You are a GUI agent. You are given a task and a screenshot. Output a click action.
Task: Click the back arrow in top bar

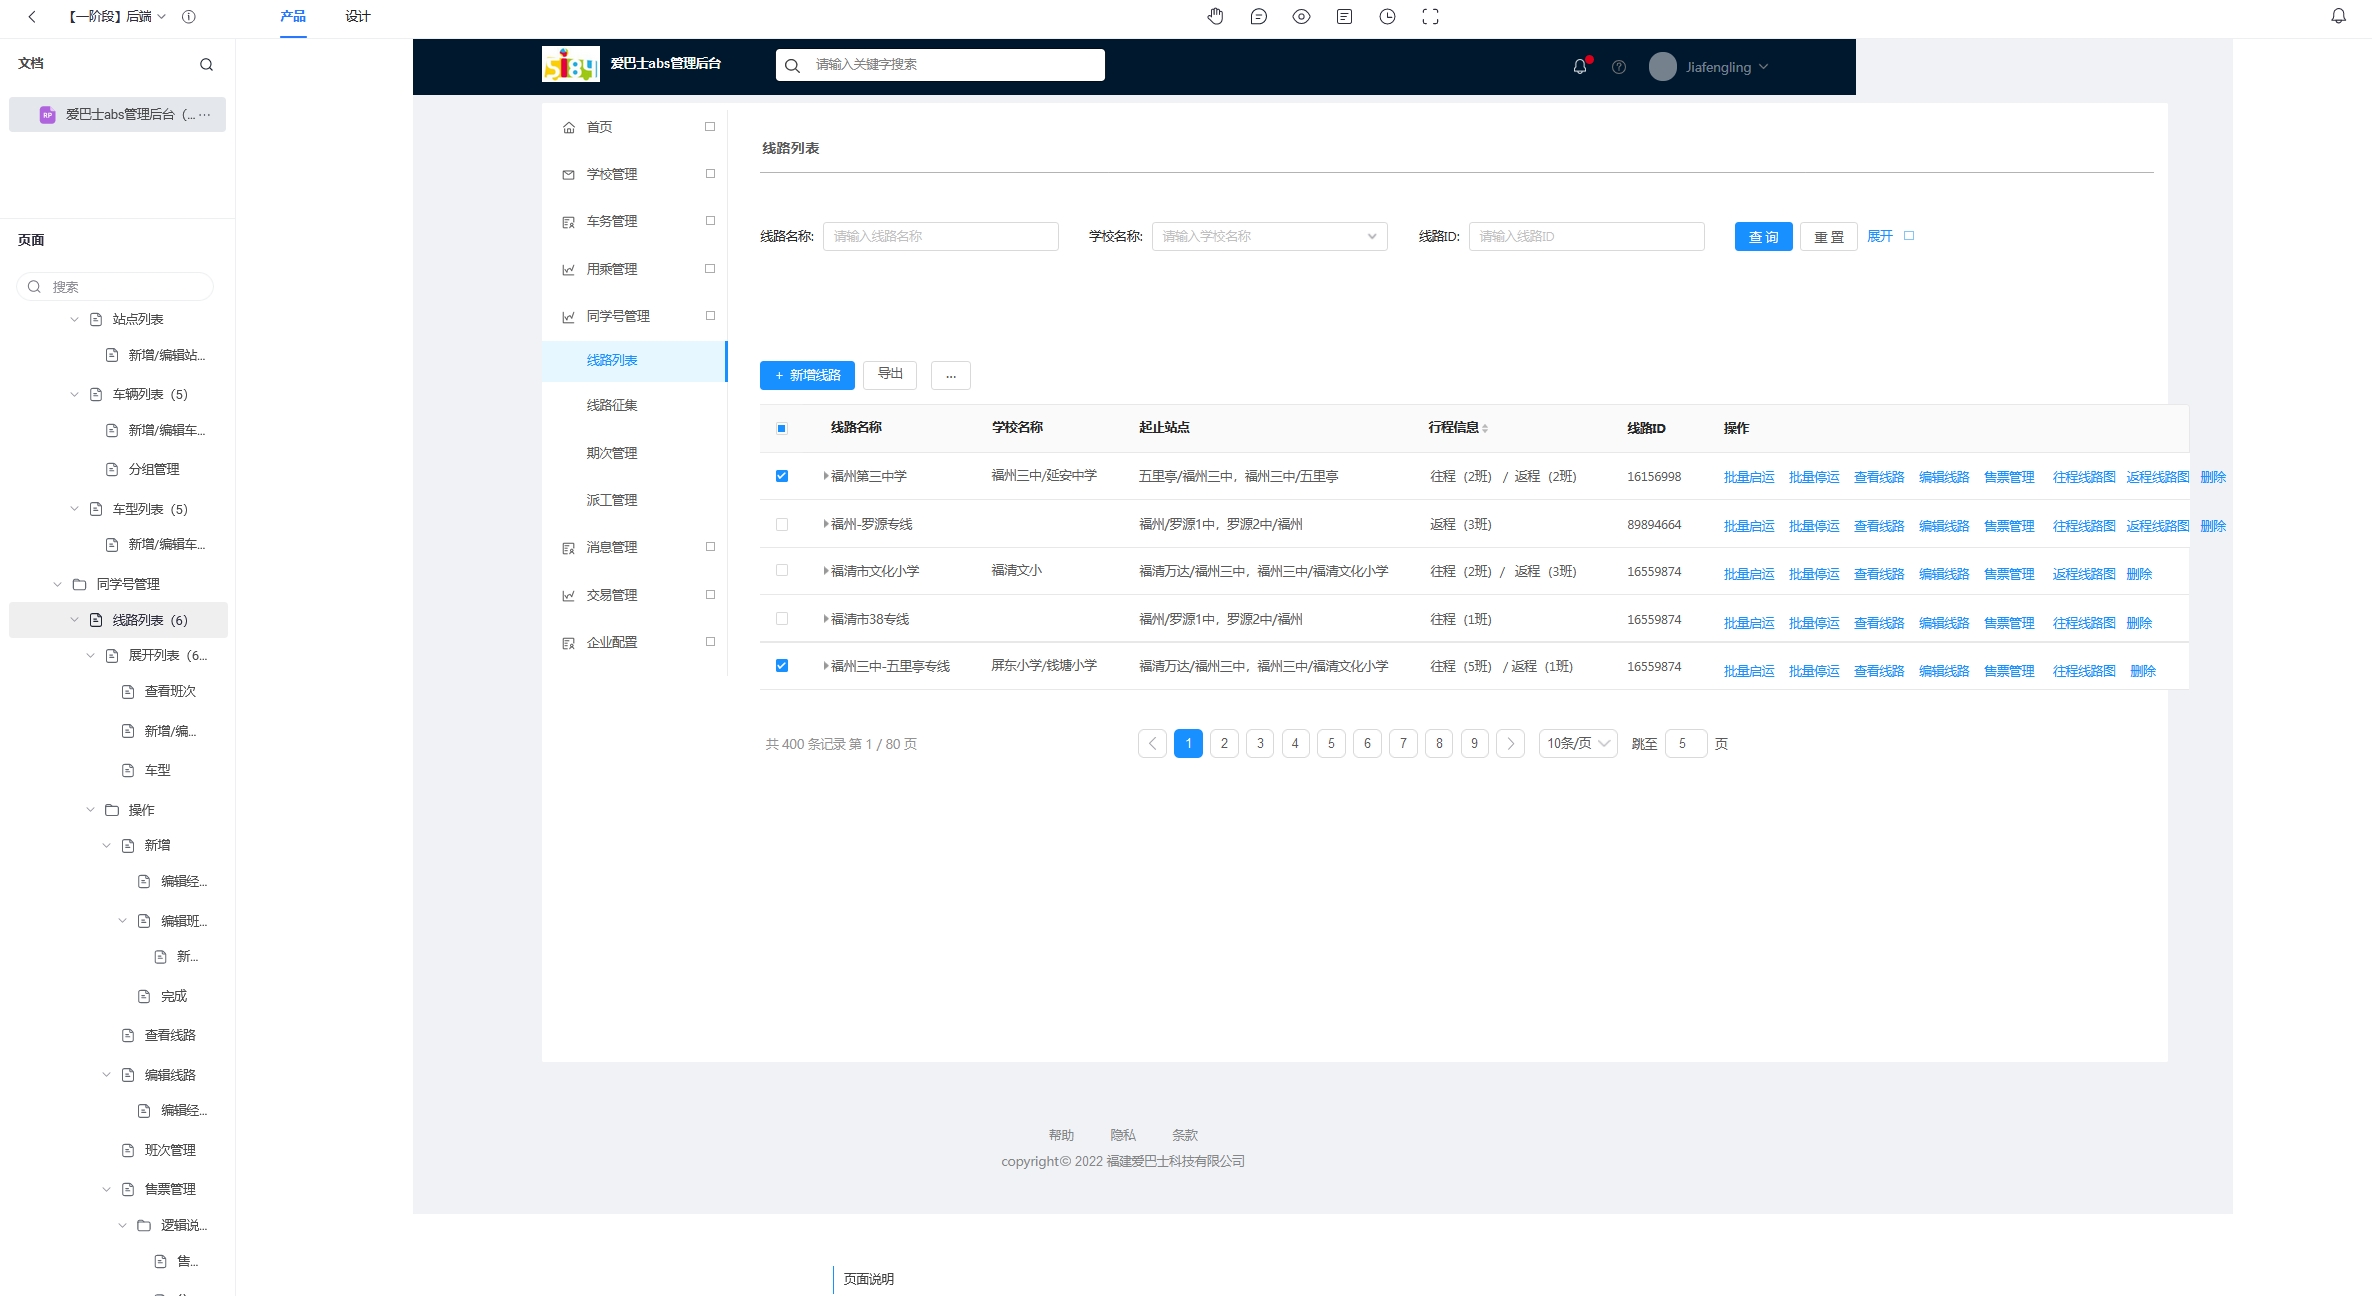[32, 16]
